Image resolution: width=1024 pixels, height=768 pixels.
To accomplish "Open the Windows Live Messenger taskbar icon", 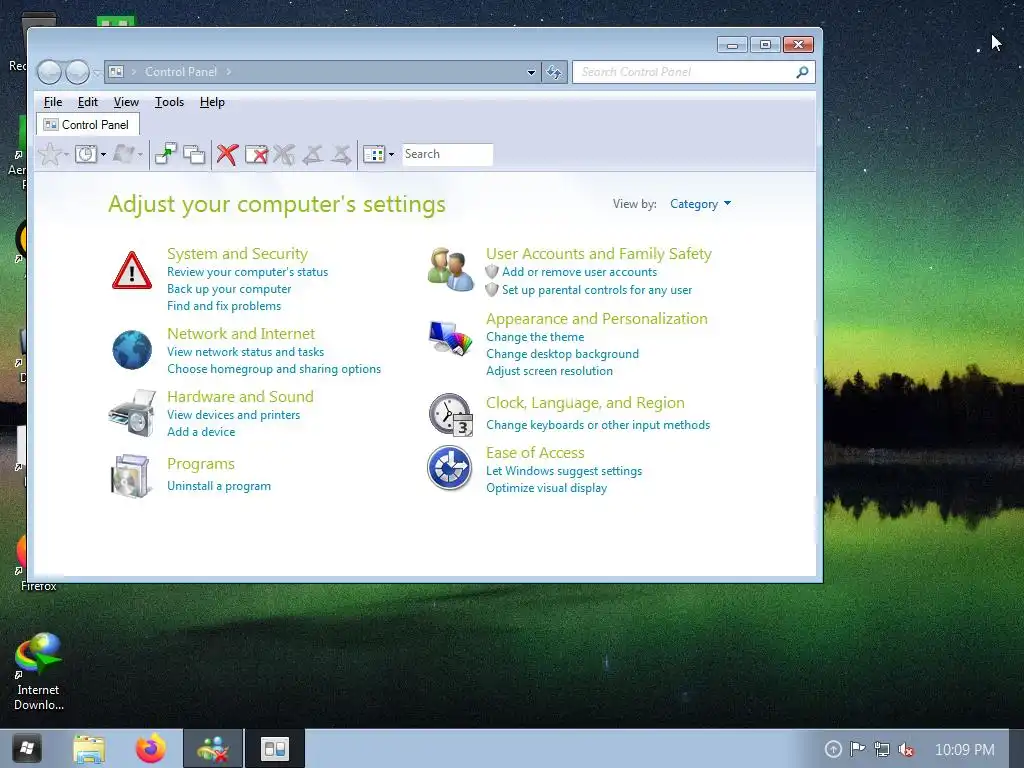I will click(x=213, y=748).
